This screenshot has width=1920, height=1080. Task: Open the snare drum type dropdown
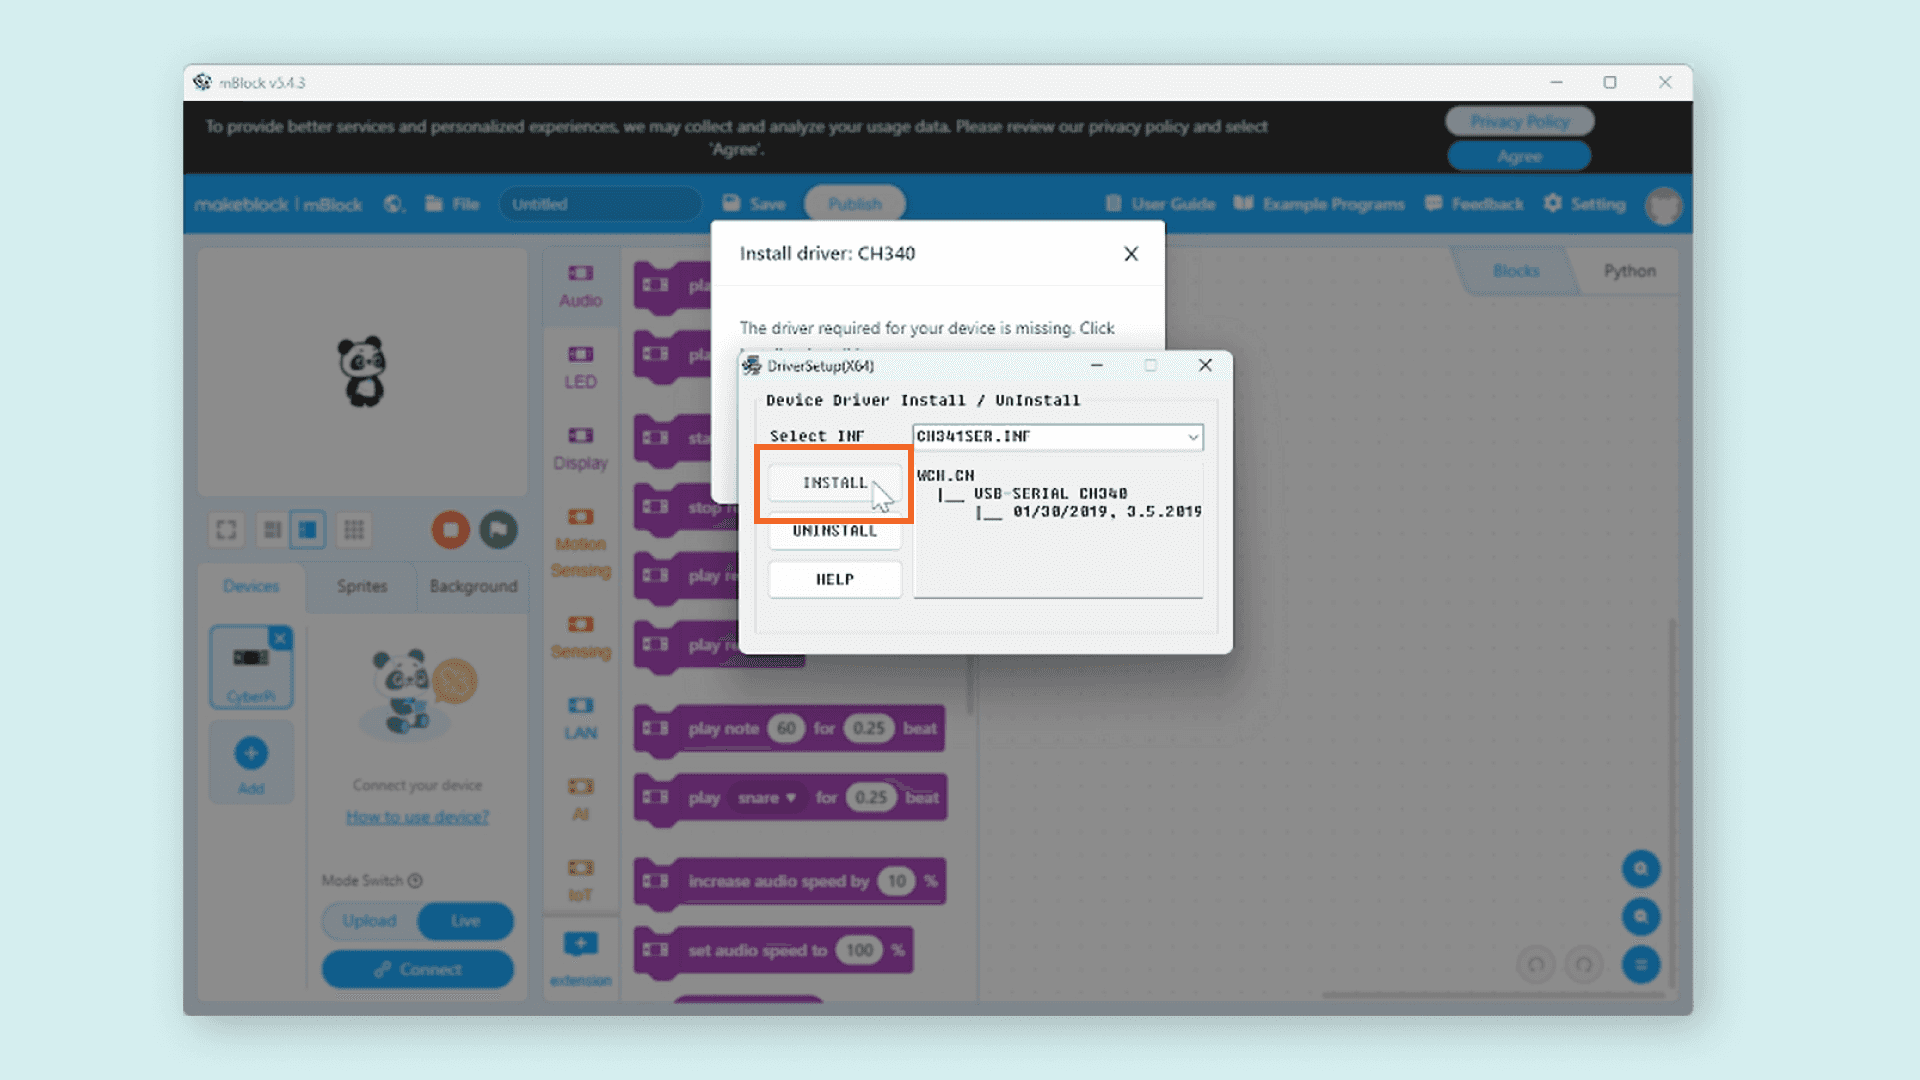(x=767, y=798)
